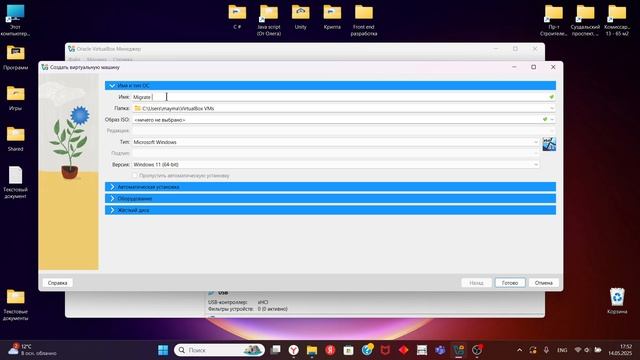Click the VirtualBox taskbar icon
This screenshot has width=640, height=360.
pyautogui.click(x=458, y=350)
